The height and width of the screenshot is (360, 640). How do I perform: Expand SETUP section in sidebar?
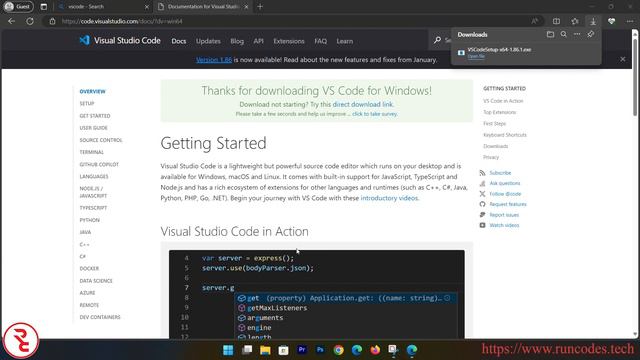pyautogui.click(x=87, y=104)
